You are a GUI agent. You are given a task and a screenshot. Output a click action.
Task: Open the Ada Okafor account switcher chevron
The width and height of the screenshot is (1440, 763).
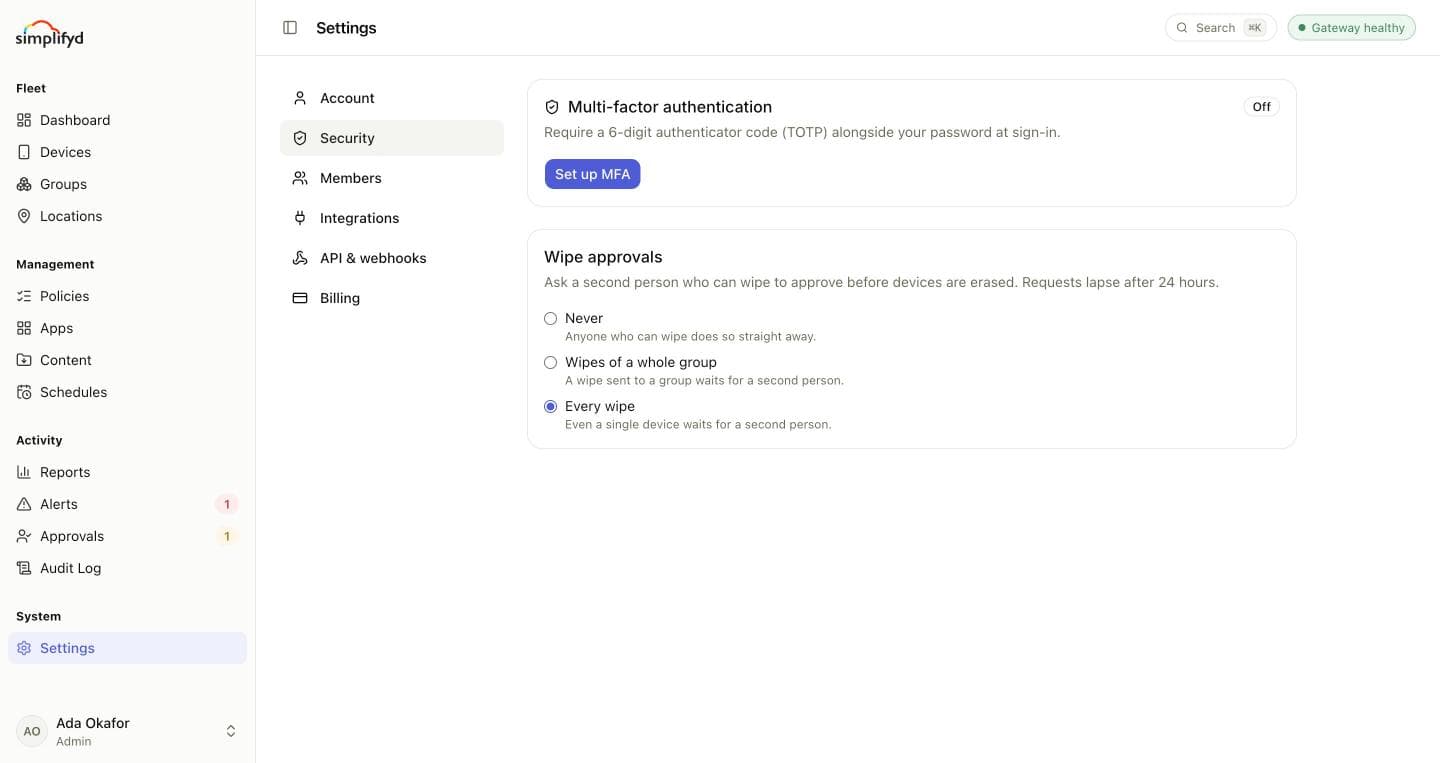coord(231,731)
